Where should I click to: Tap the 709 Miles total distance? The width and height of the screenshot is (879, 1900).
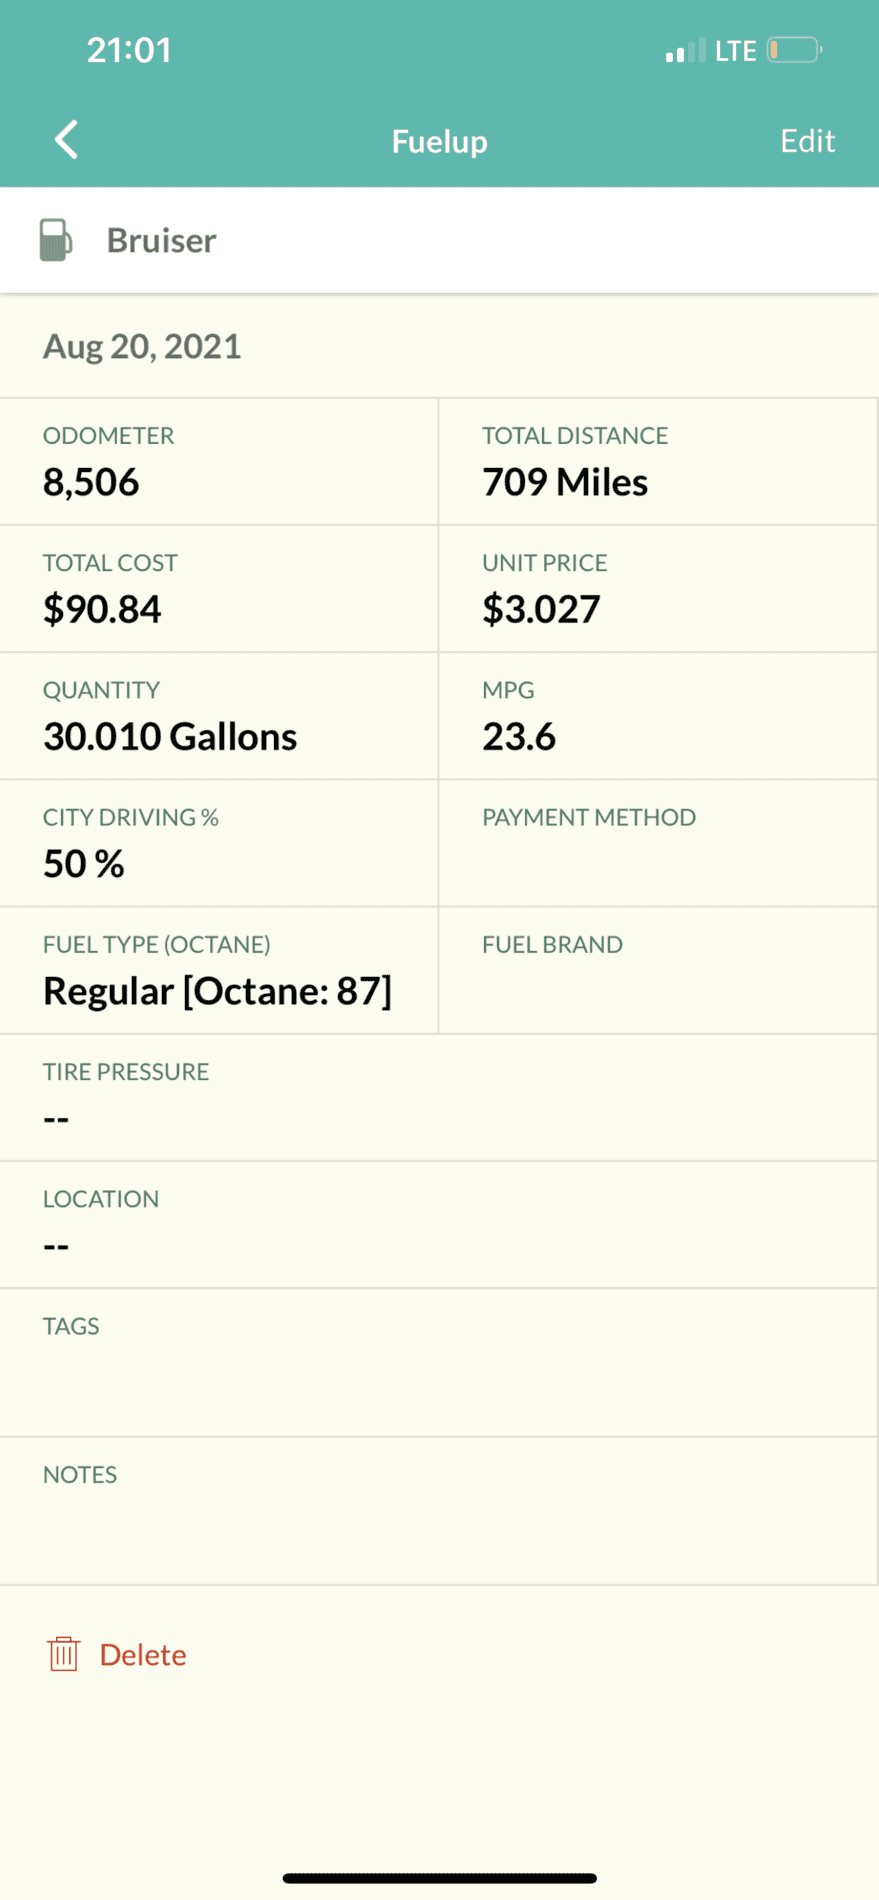565,482
